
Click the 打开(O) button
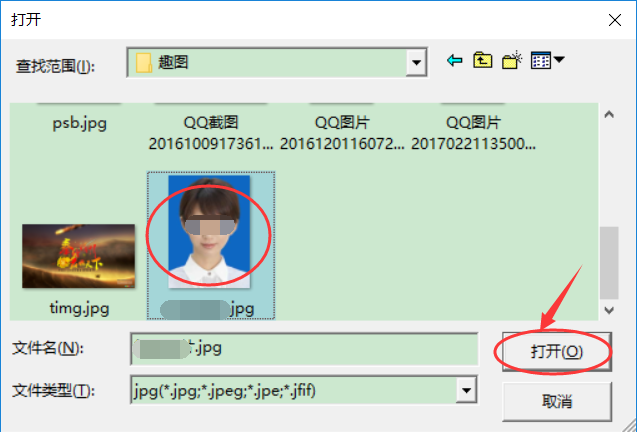[557, 352]
